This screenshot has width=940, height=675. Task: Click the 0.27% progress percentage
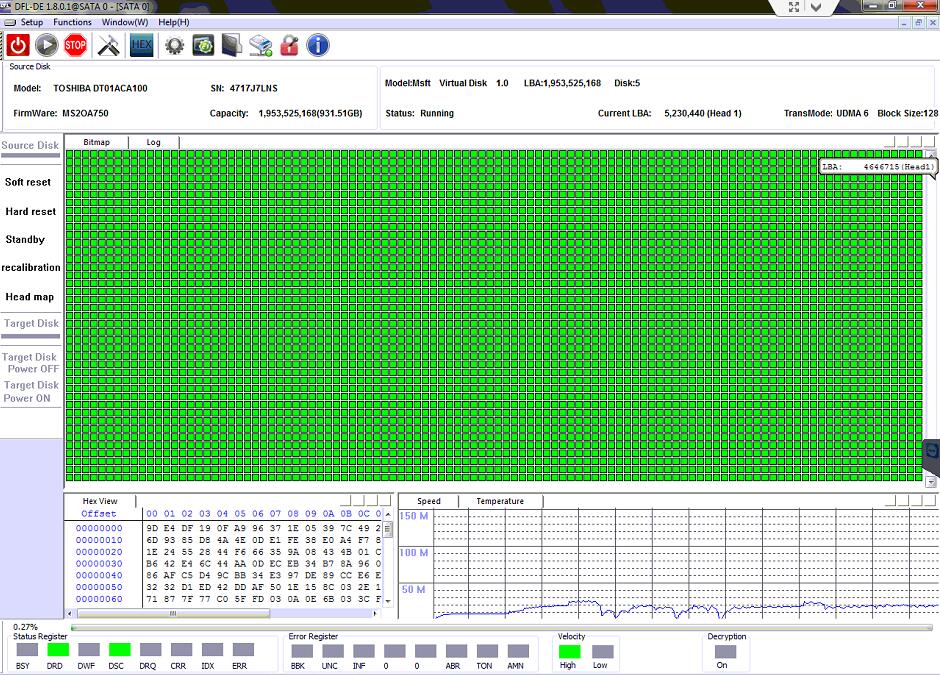(x=25, y=627)
